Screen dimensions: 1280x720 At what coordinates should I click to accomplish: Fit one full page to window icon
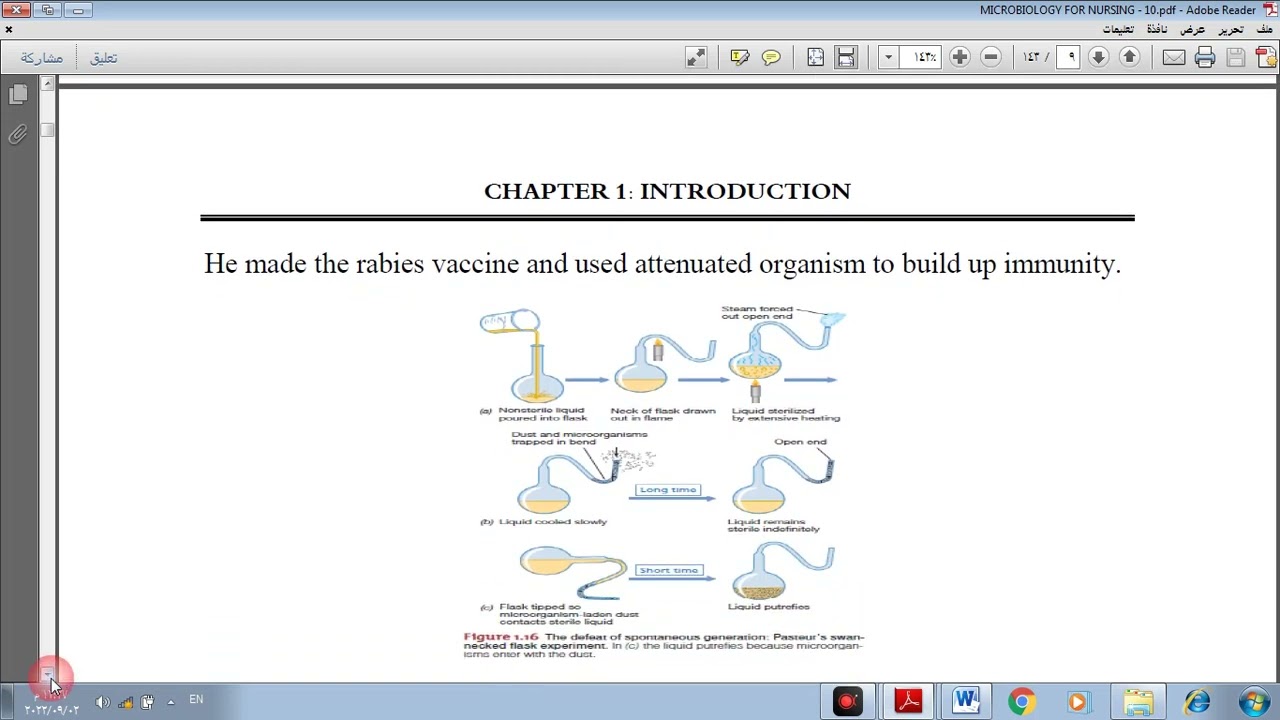[816, 58]
